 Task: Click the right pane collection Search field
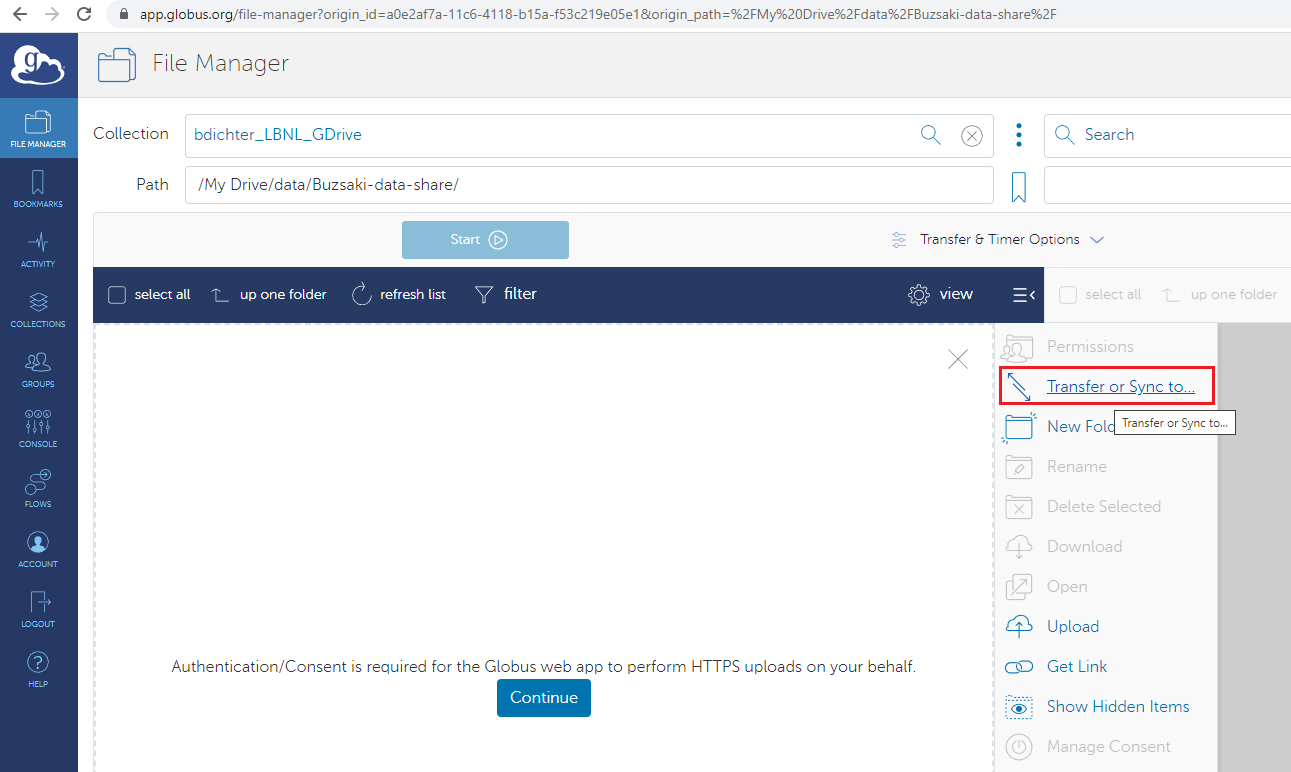pos(1167,136)
